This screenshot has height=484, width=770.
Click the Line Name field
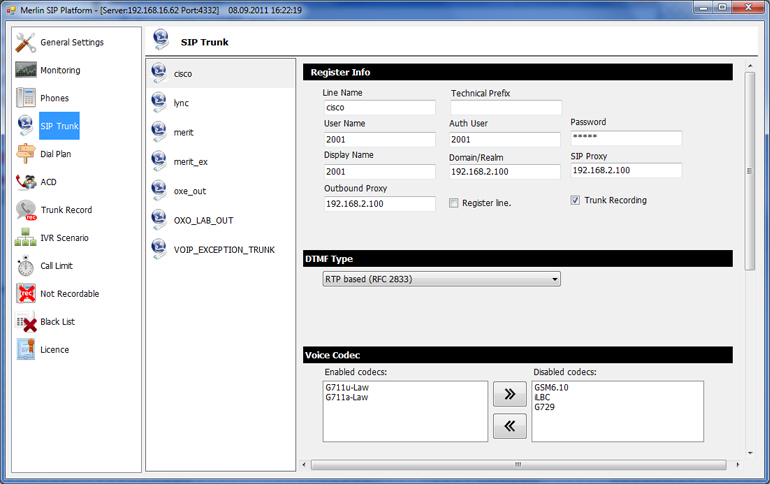coord(380,108)
